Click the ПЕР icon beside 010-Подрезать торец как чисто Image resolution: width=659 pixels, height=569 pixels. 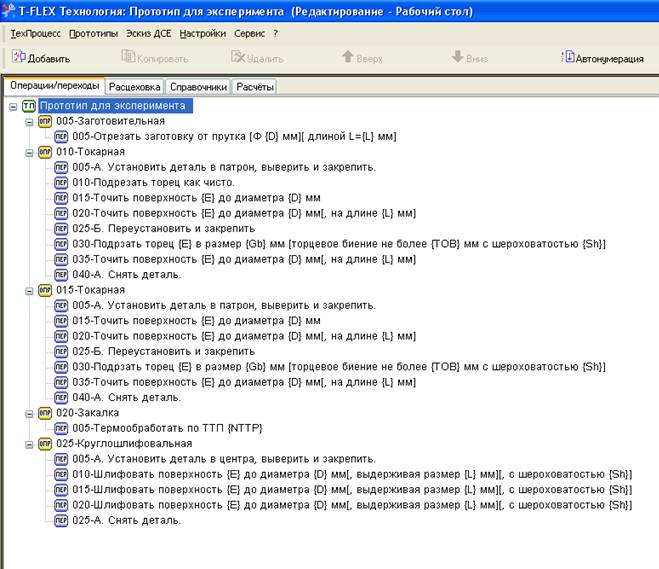pyautogui.click(x=62, y=183)
